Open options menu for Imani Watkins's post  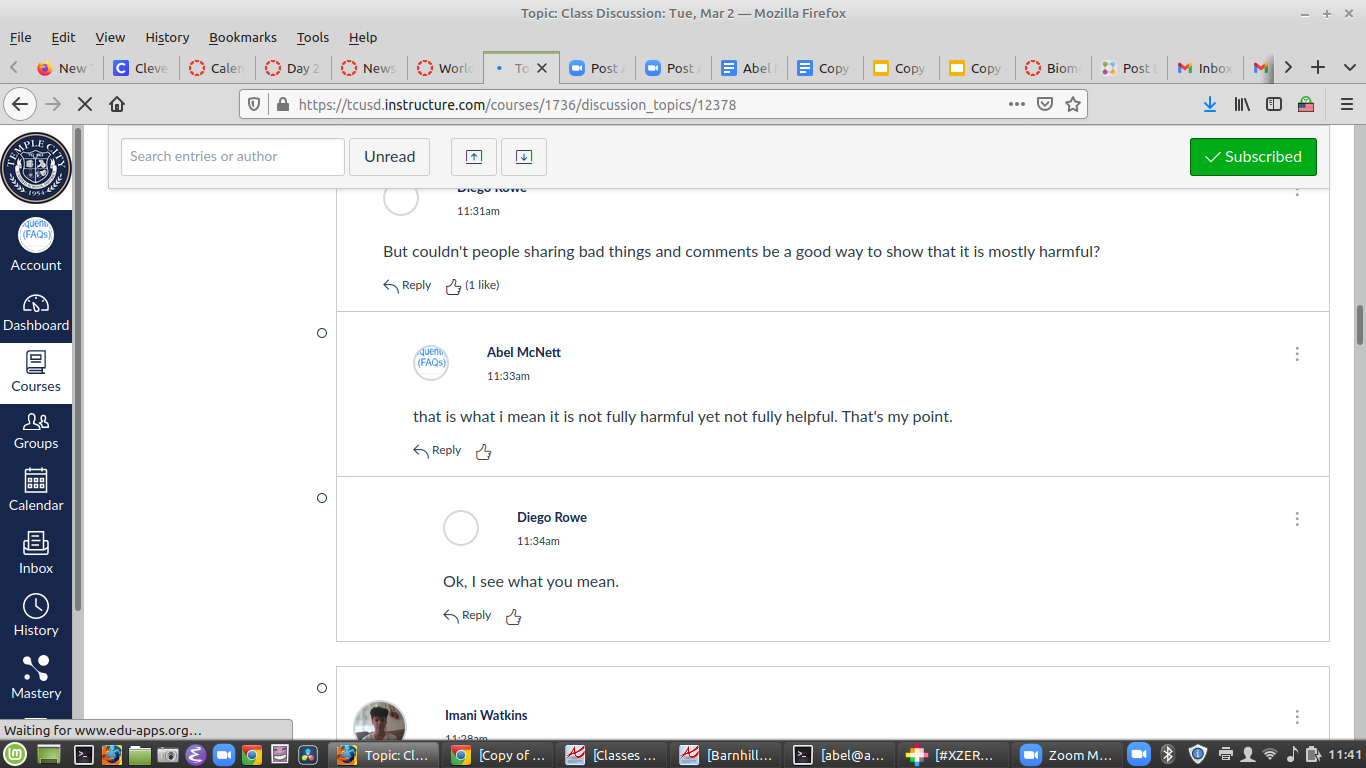[x=1297, y=717]
